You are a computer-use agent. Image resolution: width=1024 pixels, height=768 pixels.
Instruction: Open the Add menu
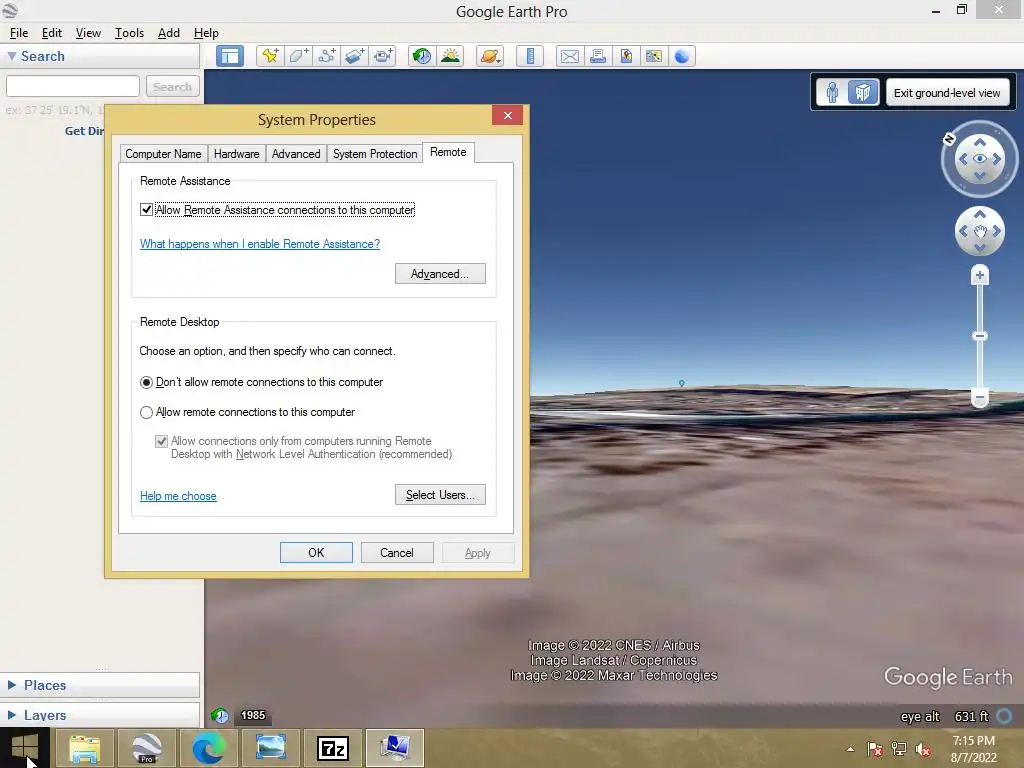click(168, 33)
